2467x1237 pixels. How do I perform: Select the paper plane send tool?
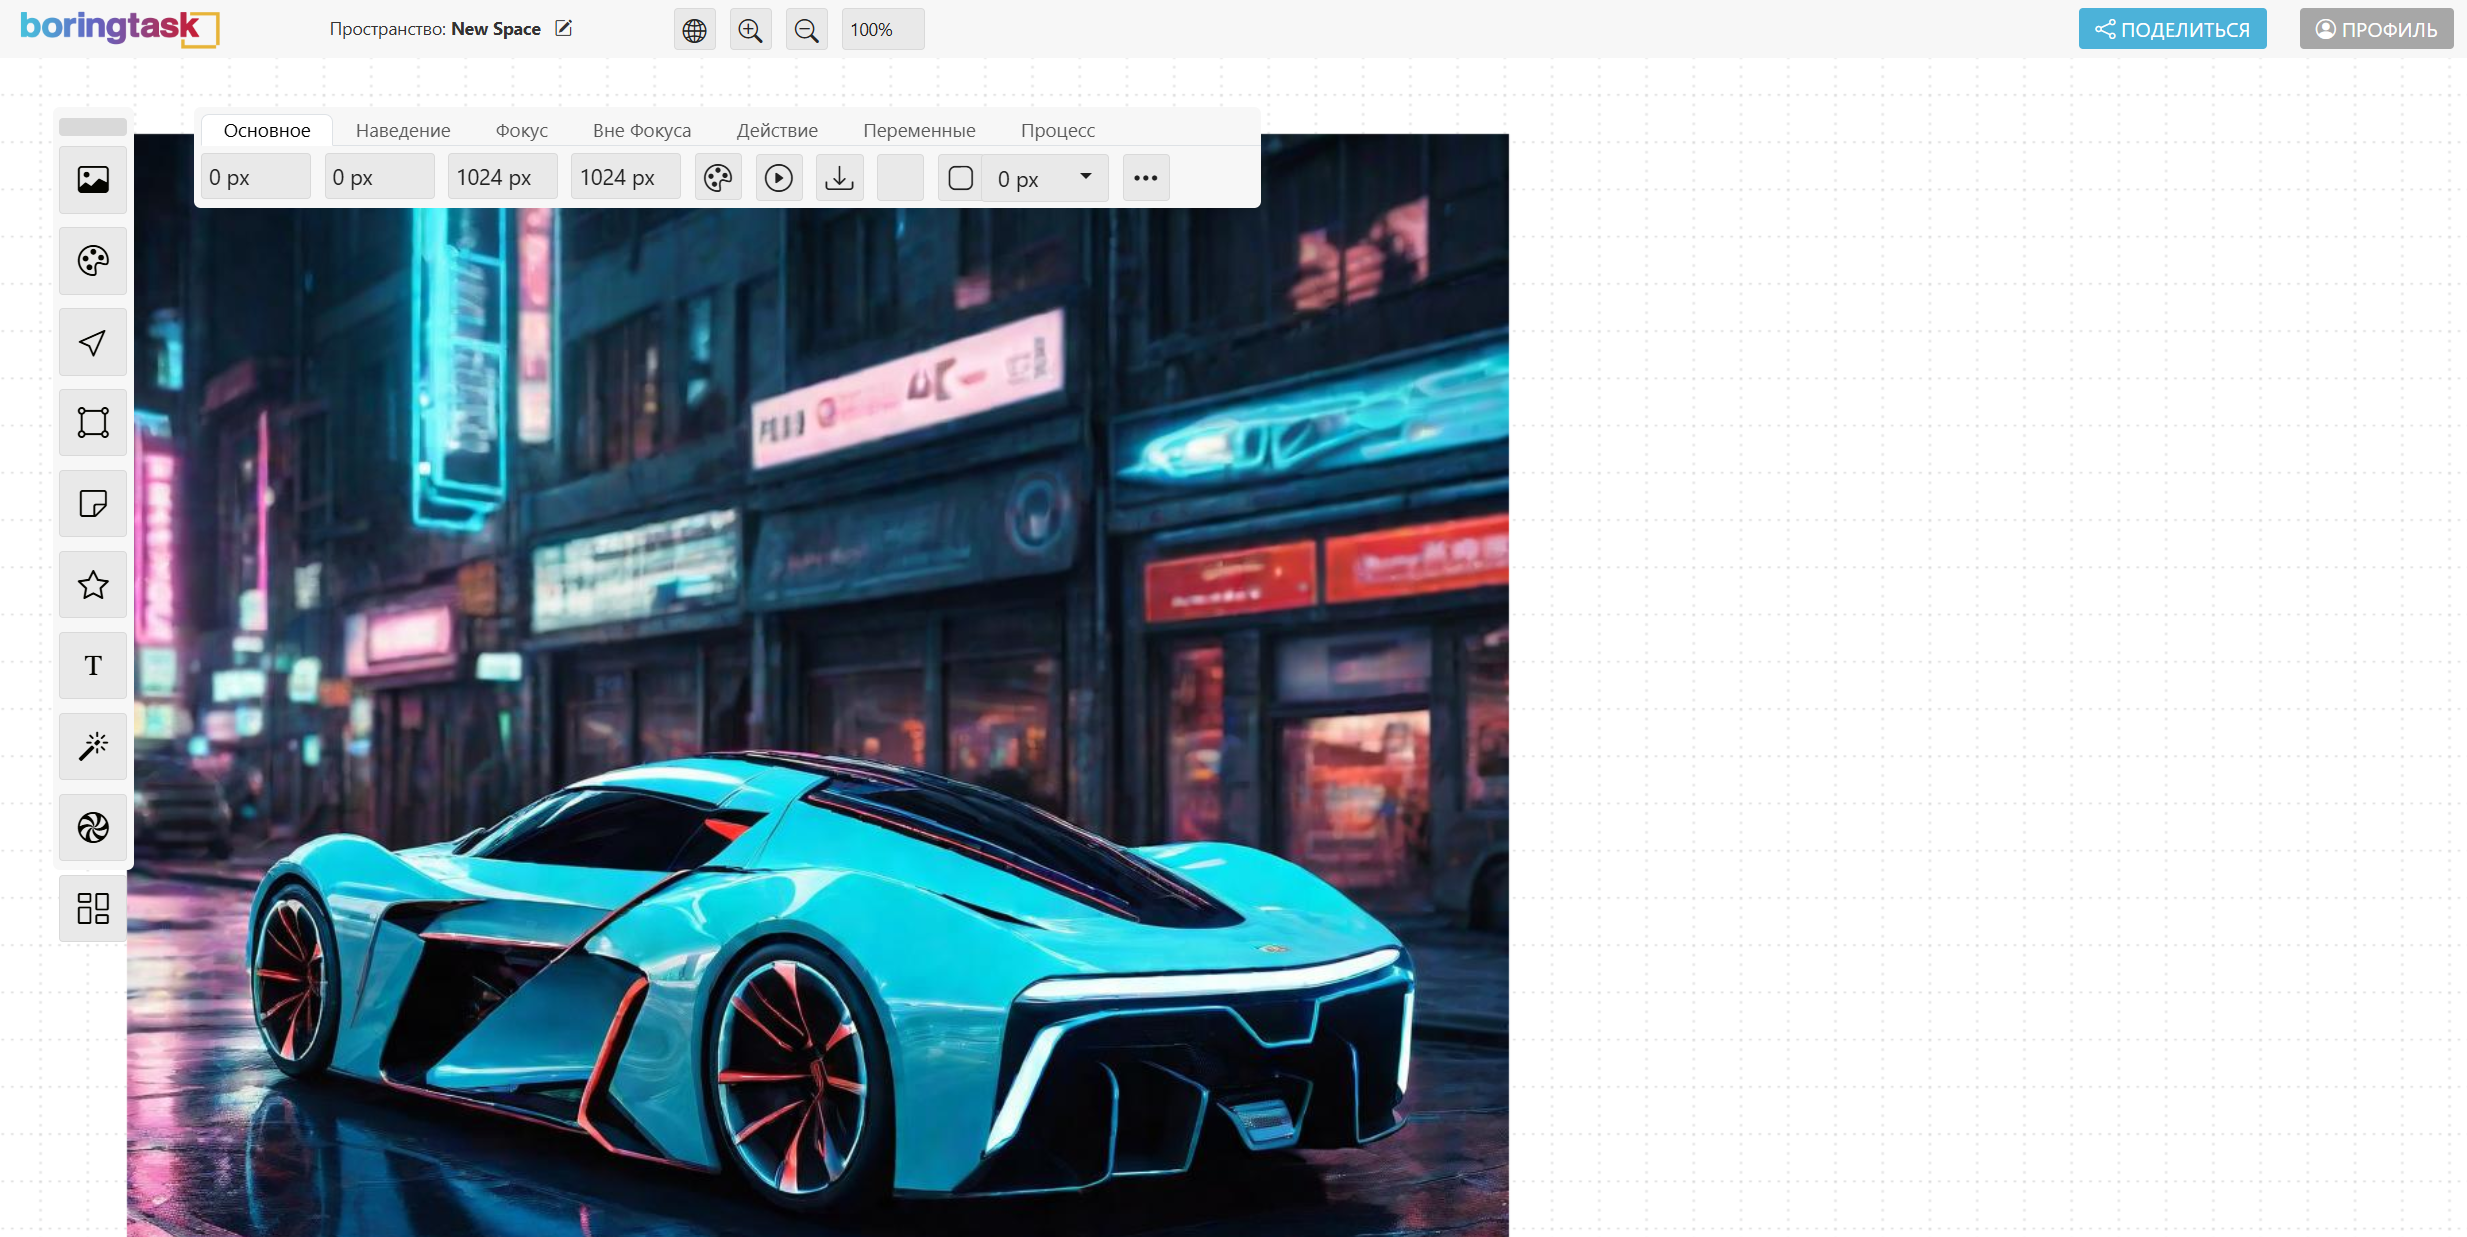(93, 342)
